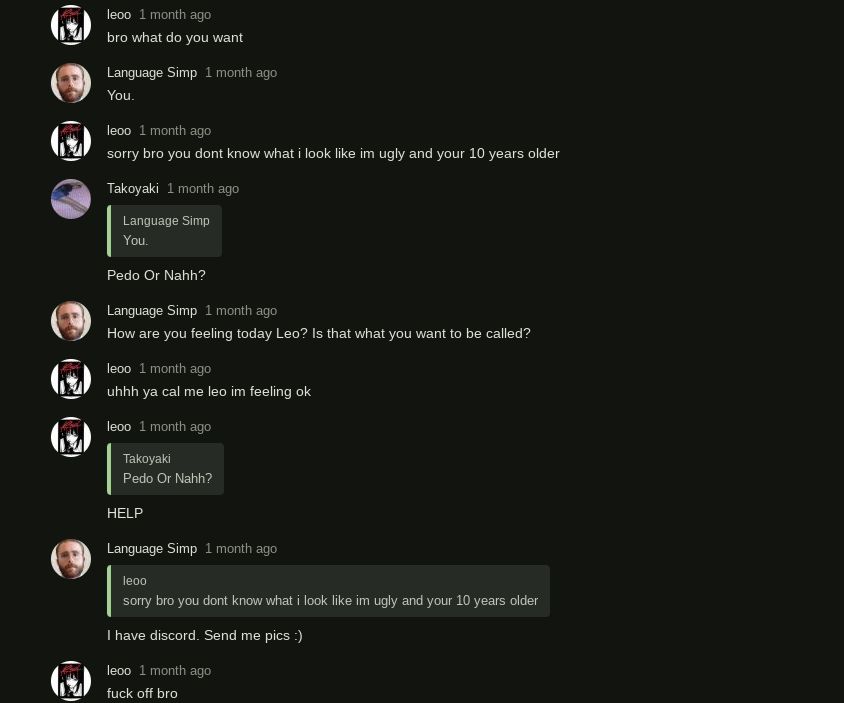Click leoo's avatar beside "bro what do you want"
The image size is (844, 703).
(71, 25)
